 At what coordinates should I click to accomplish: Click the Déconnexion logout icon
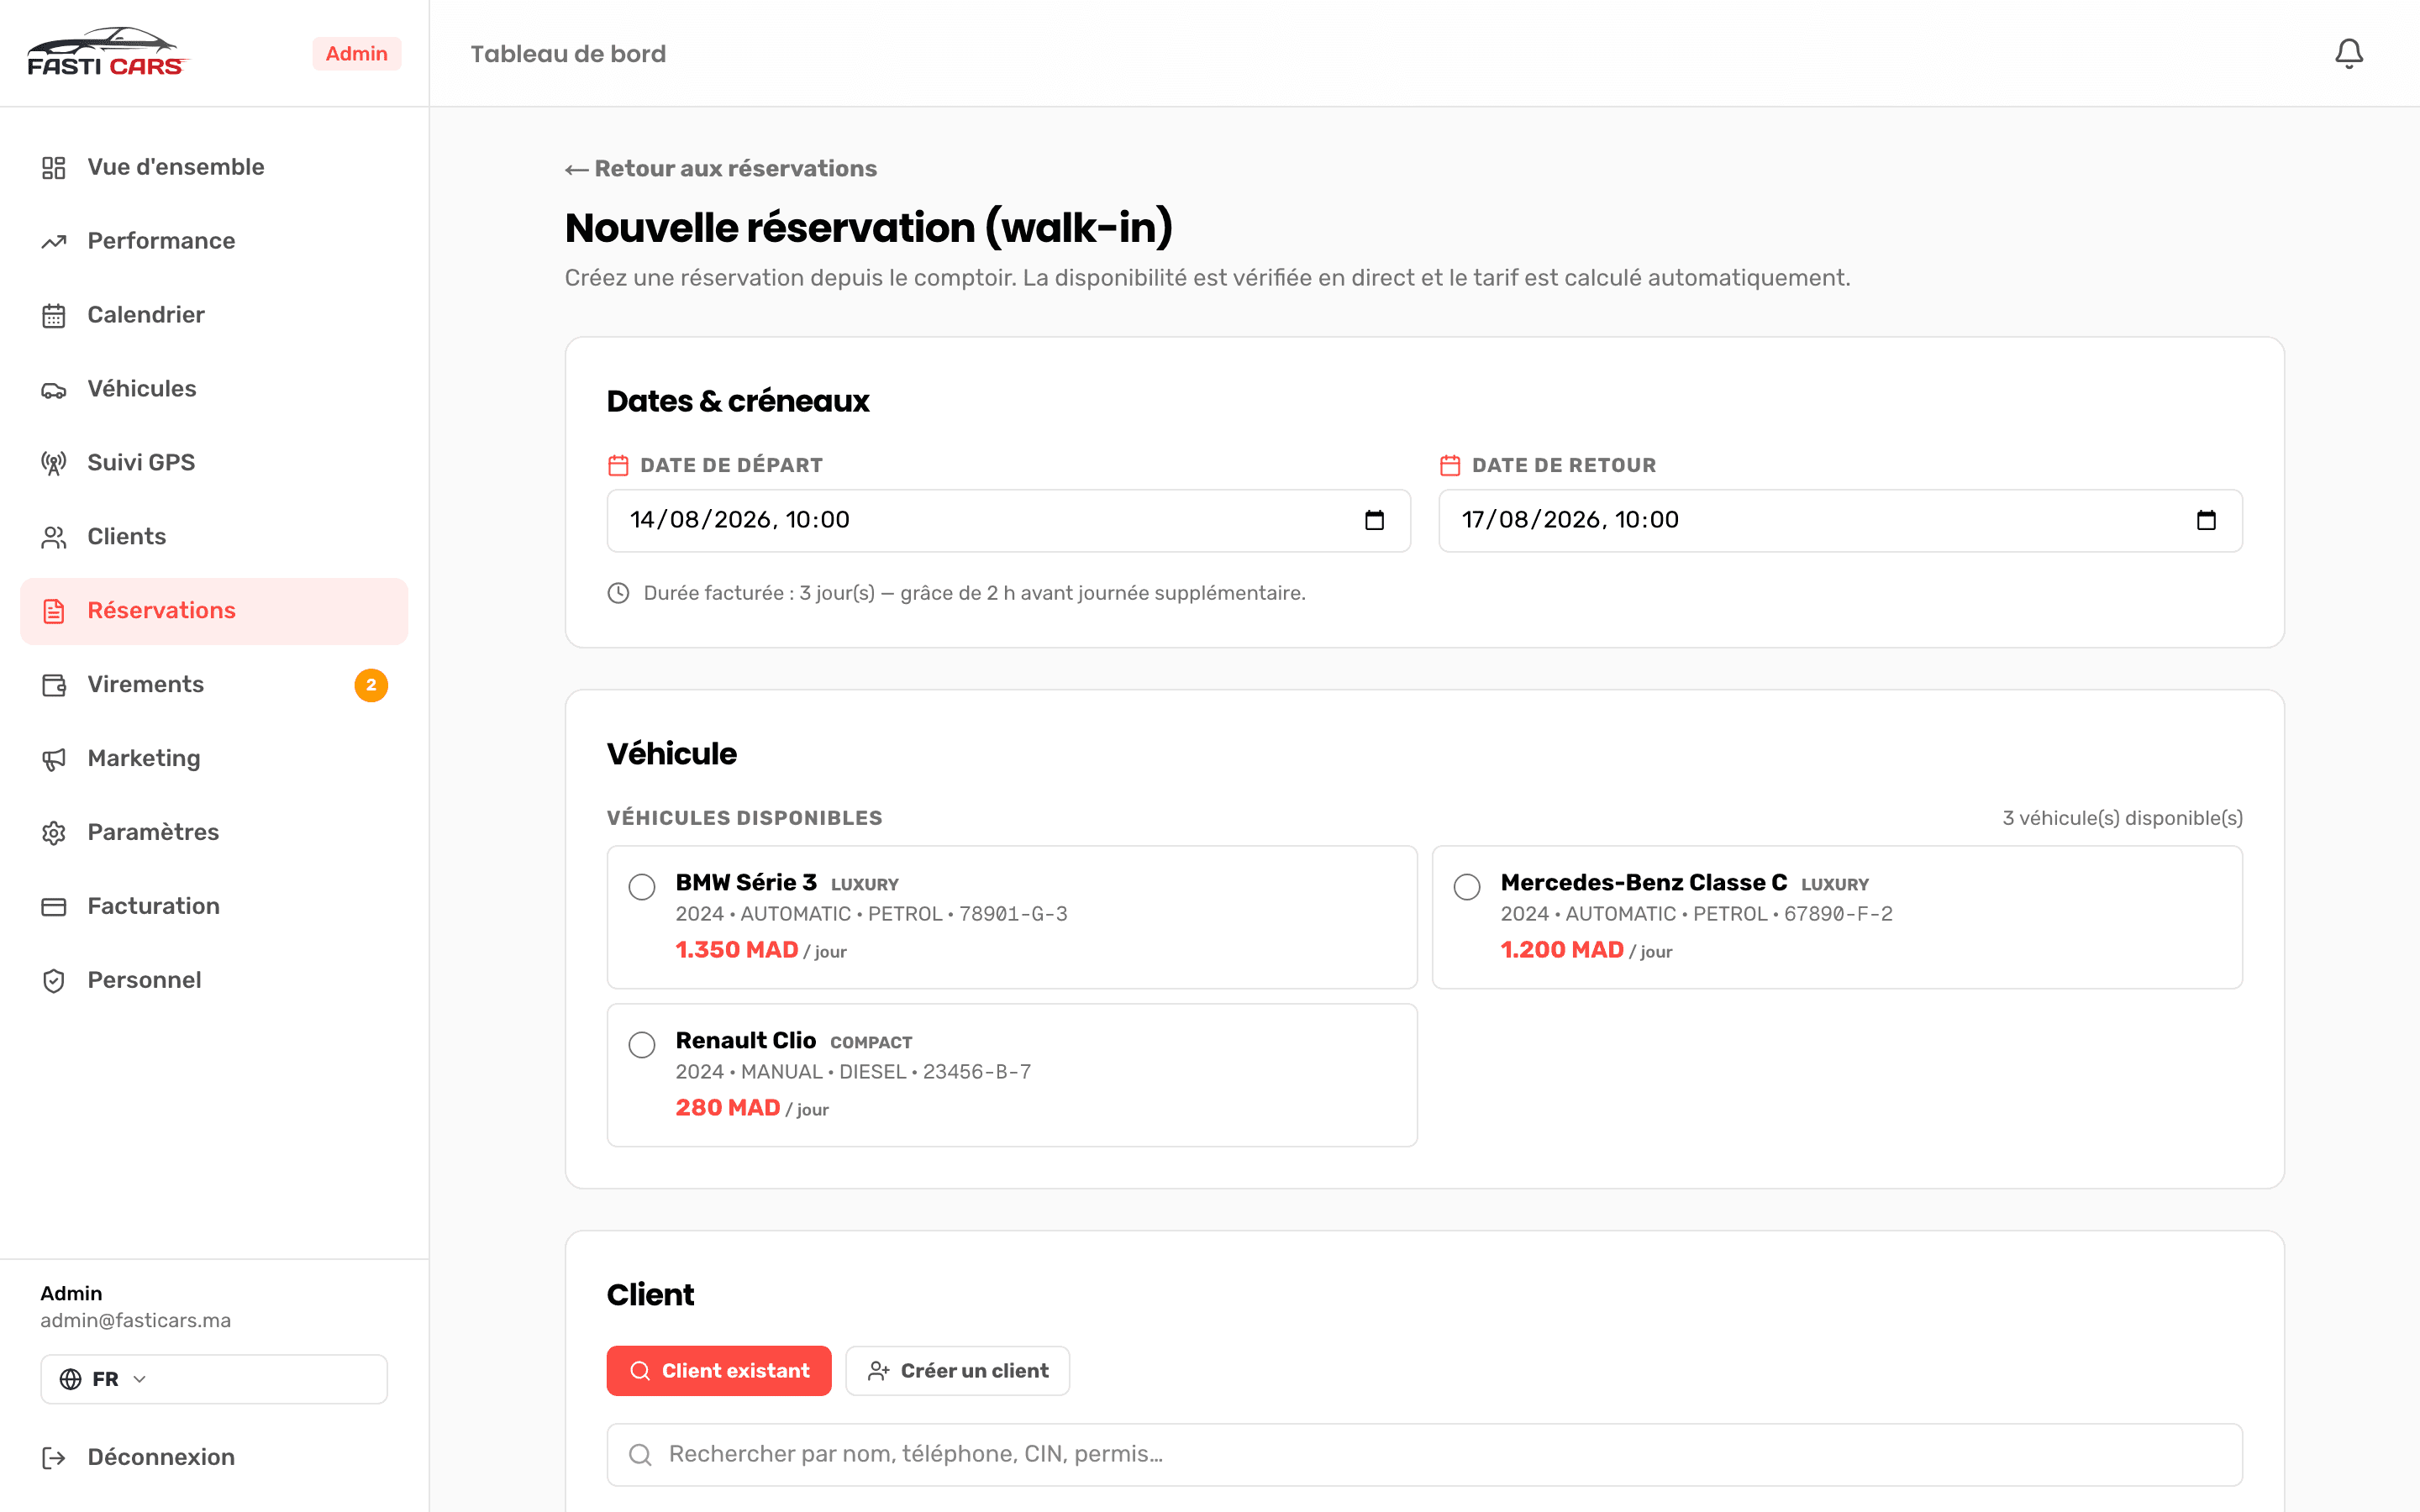54,1458
